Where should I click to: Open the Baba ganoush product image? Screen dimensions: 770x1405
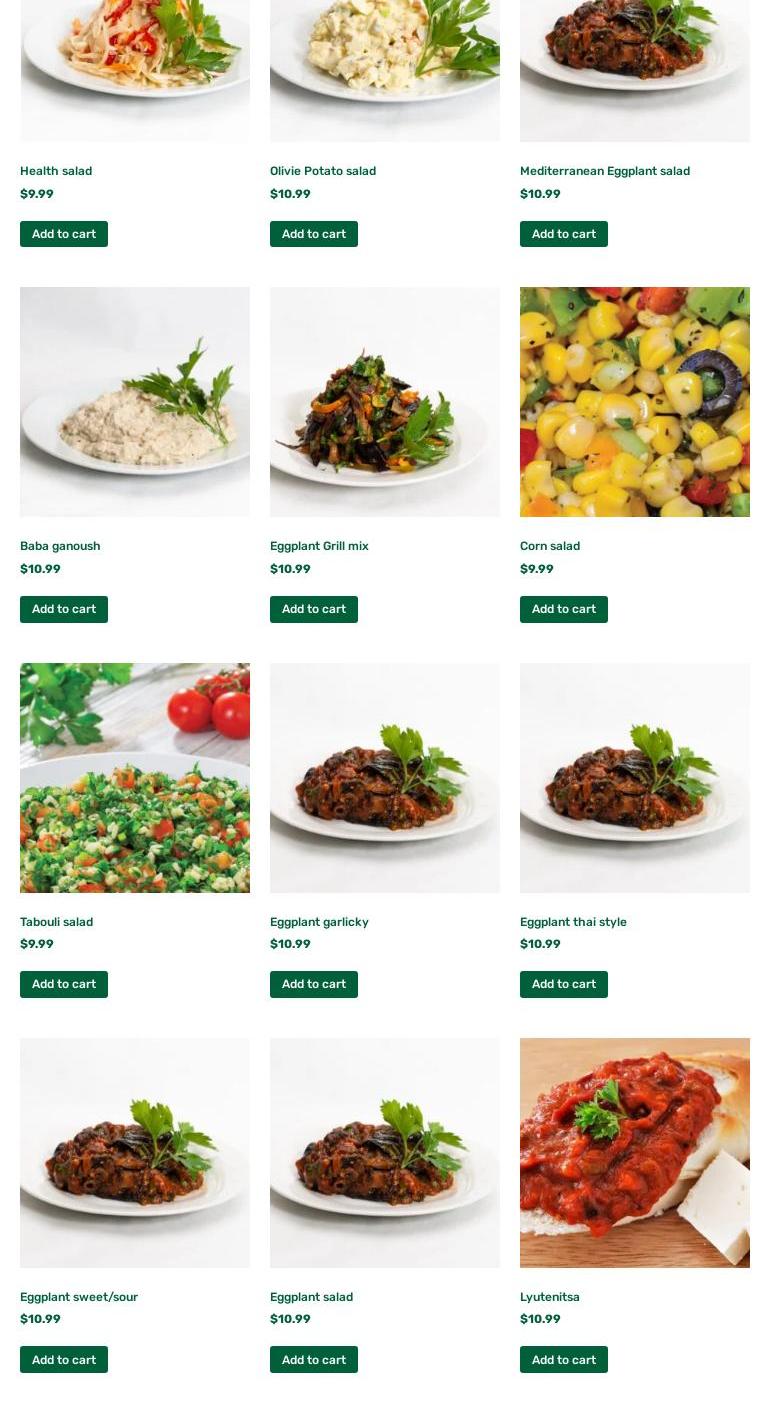[x=135, y=402]
